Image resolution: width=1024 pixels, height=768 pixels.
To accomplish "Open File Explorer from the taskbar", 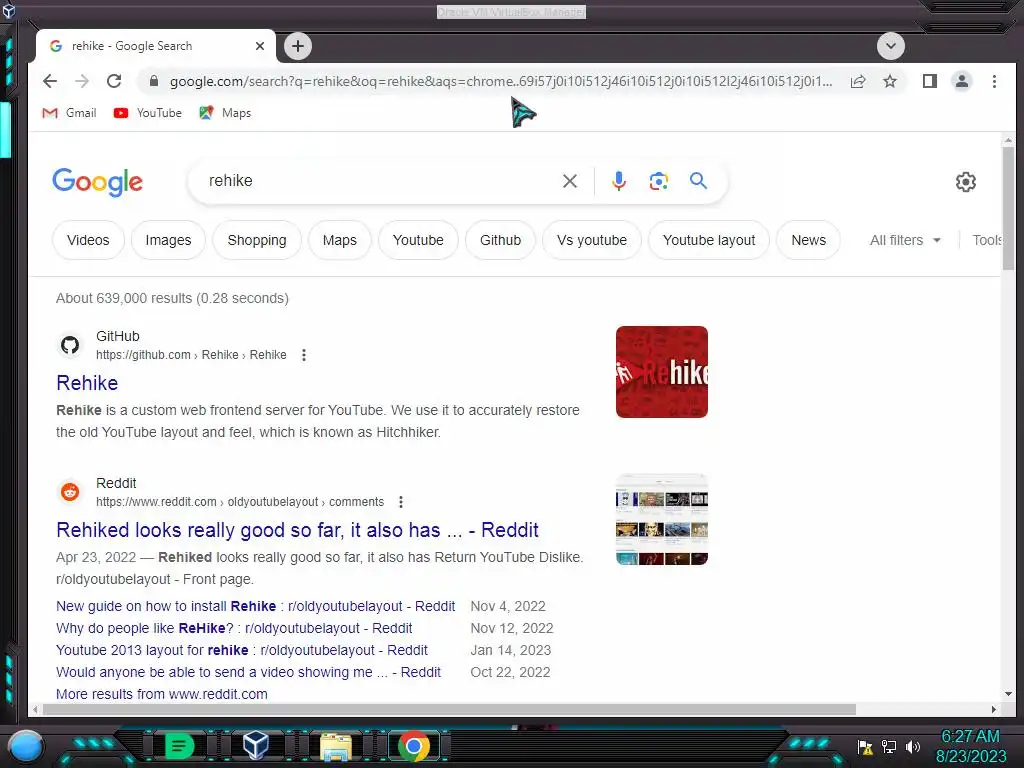I will (336, 746).
